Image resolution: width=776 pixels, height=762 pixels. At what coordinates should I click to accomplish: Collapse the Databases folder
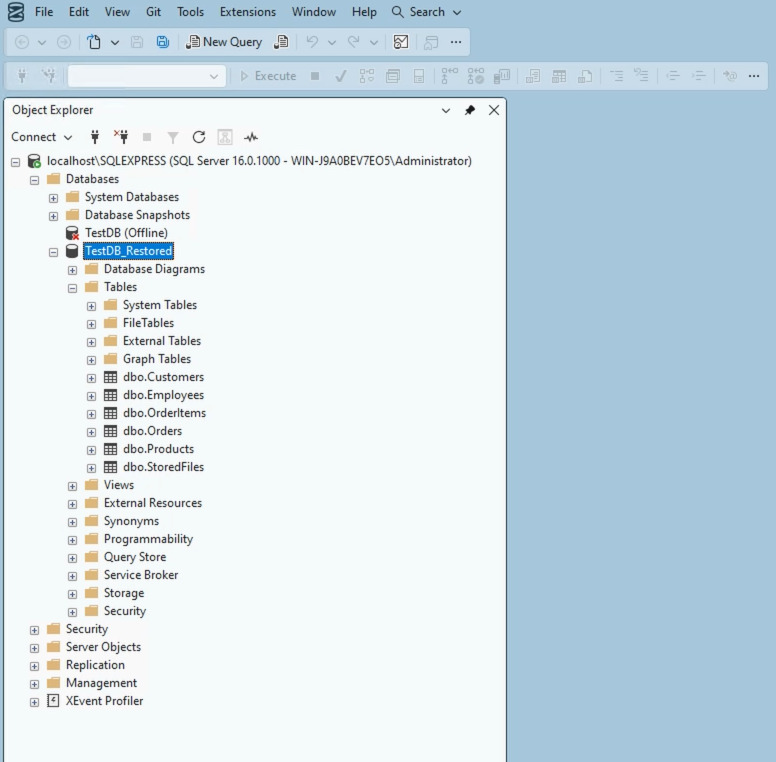coord(34,180)
